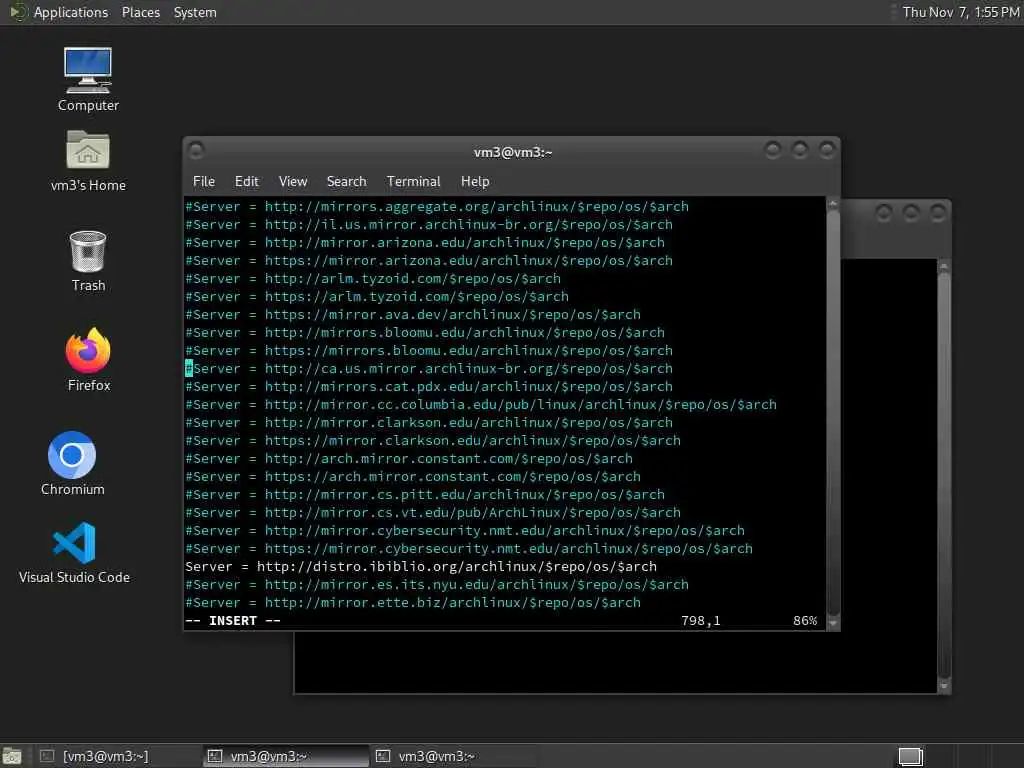Image resolution: width=1024 pixels, height=768 pixels.
Task: Open the File menu in terminal
Action: pyautogui.click(x=204, y=182)
